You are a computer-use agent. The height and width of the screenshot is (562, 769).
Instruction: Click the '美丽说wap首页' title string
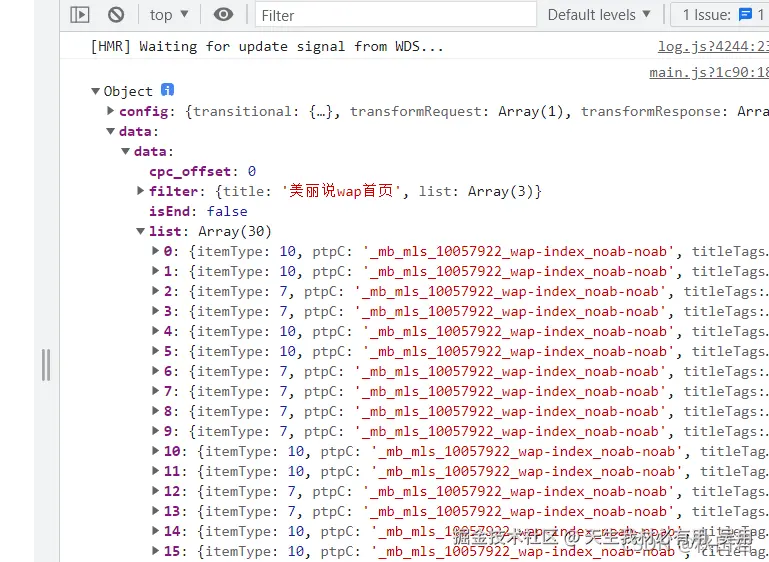[342, 191]
